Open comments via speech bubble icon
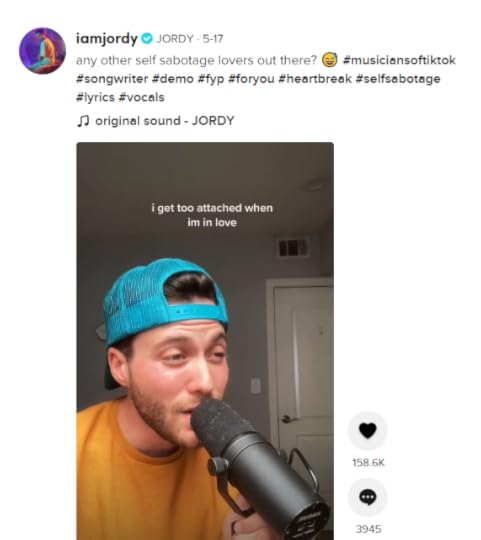Screen dimensions: 481x540 (367, 497)
